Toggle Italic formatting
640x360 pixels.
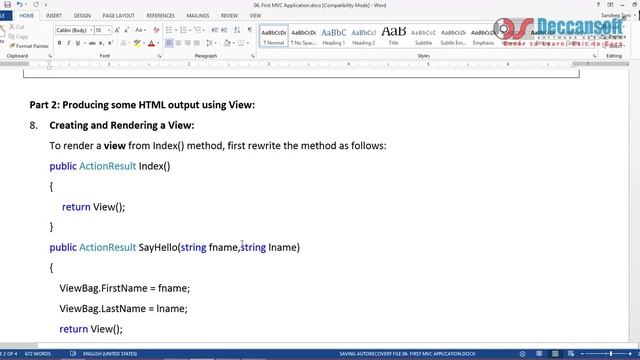click(x=69, y=43)
